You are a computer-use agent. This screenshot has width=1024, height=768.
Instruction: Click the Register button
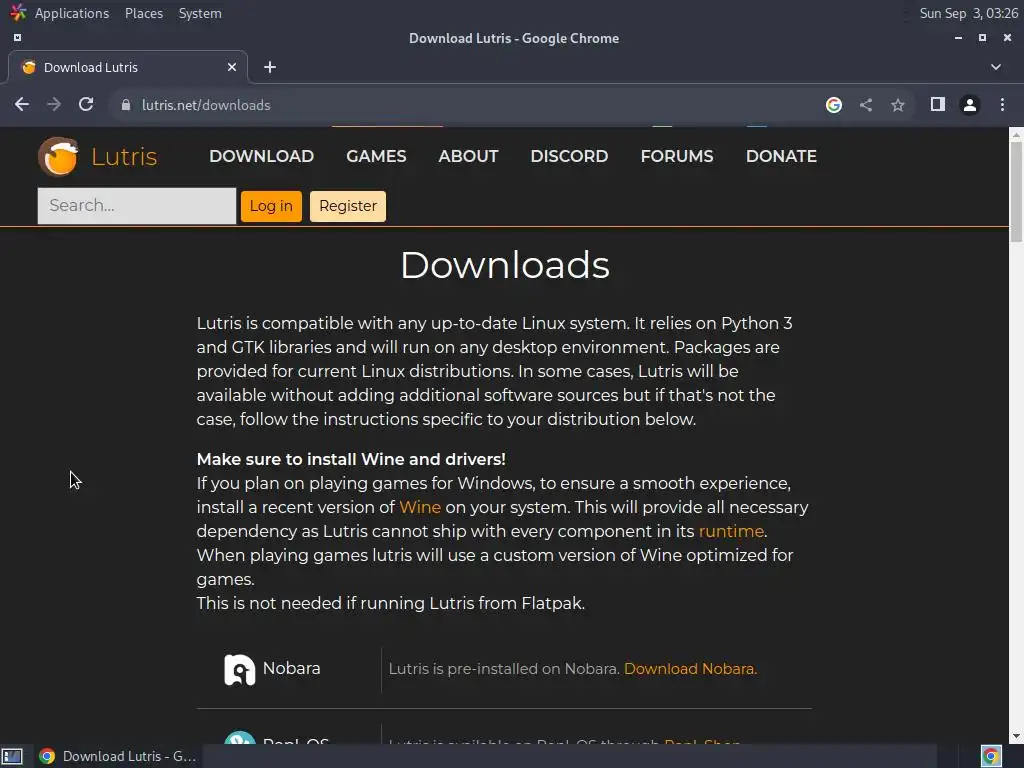coord(347,206)
